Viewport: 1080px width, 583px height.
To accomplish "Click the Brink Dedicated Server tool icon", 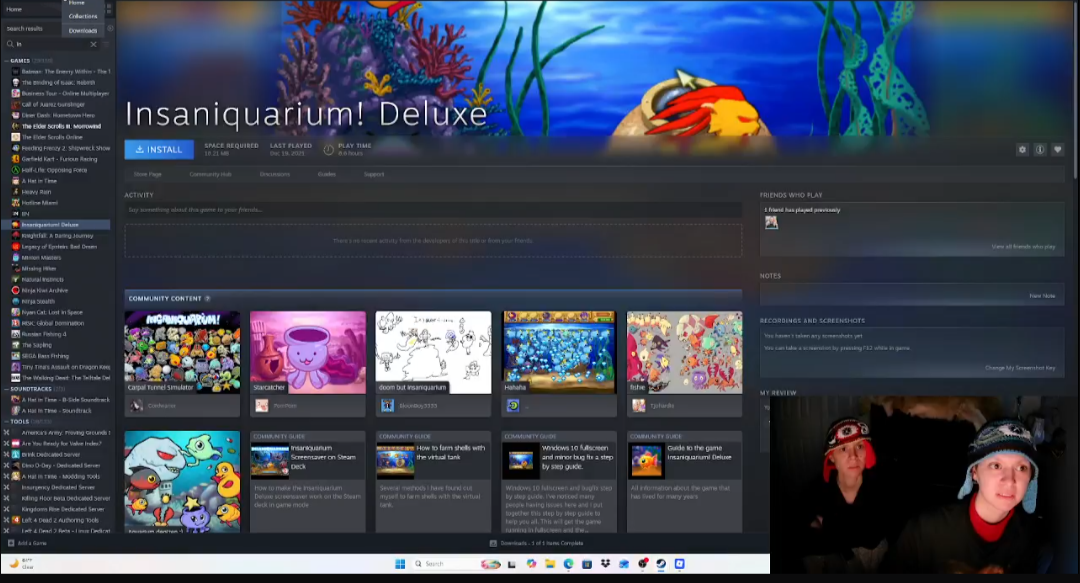I will (x=15, y=455).
